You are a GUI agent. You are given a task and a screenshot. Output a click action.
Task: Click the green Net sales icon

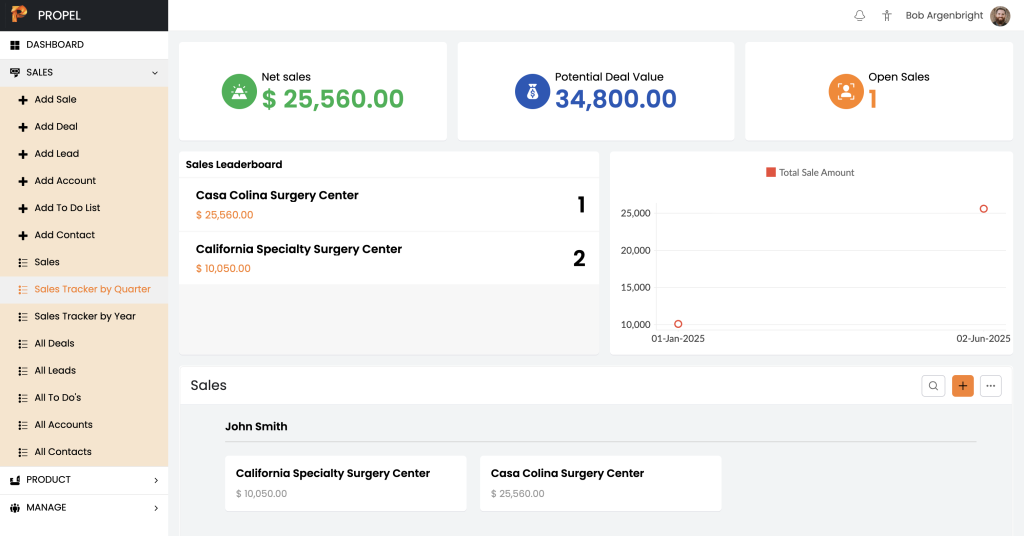click(239, 91)
